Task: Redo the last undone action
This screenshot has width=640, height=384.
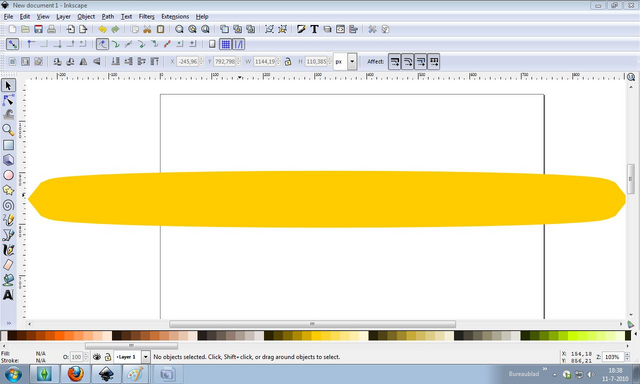Action: pos(115,29)
